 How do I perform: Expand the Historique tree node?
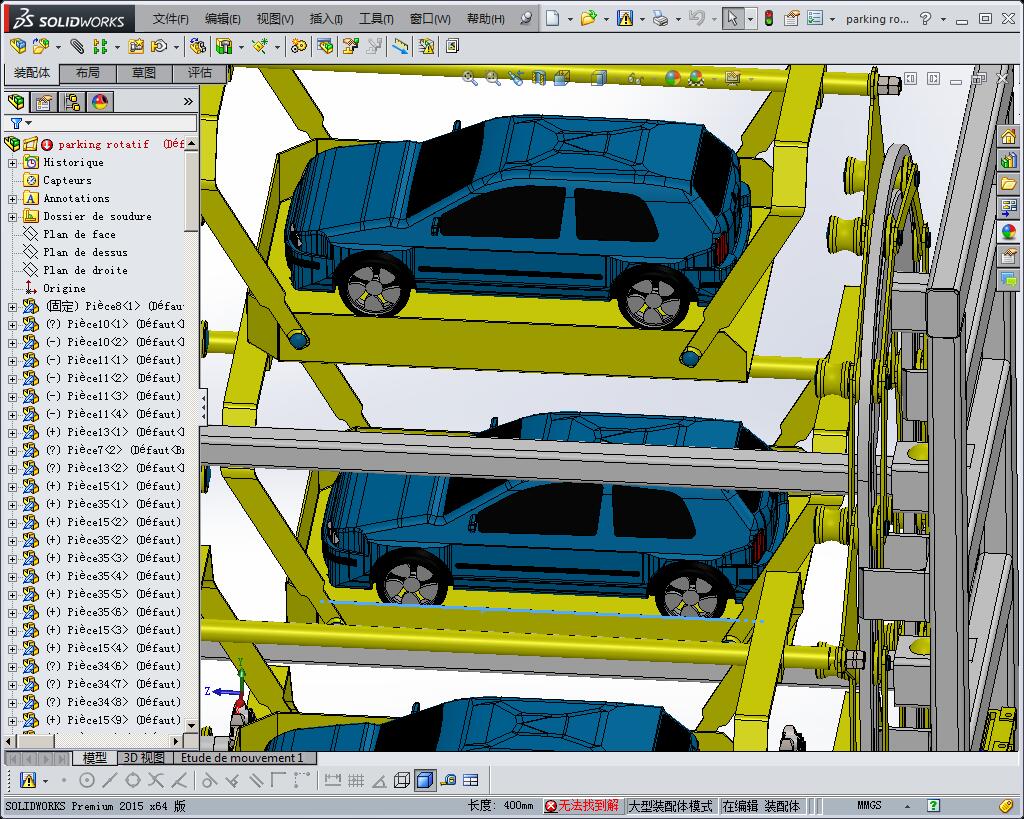[12, 163]
